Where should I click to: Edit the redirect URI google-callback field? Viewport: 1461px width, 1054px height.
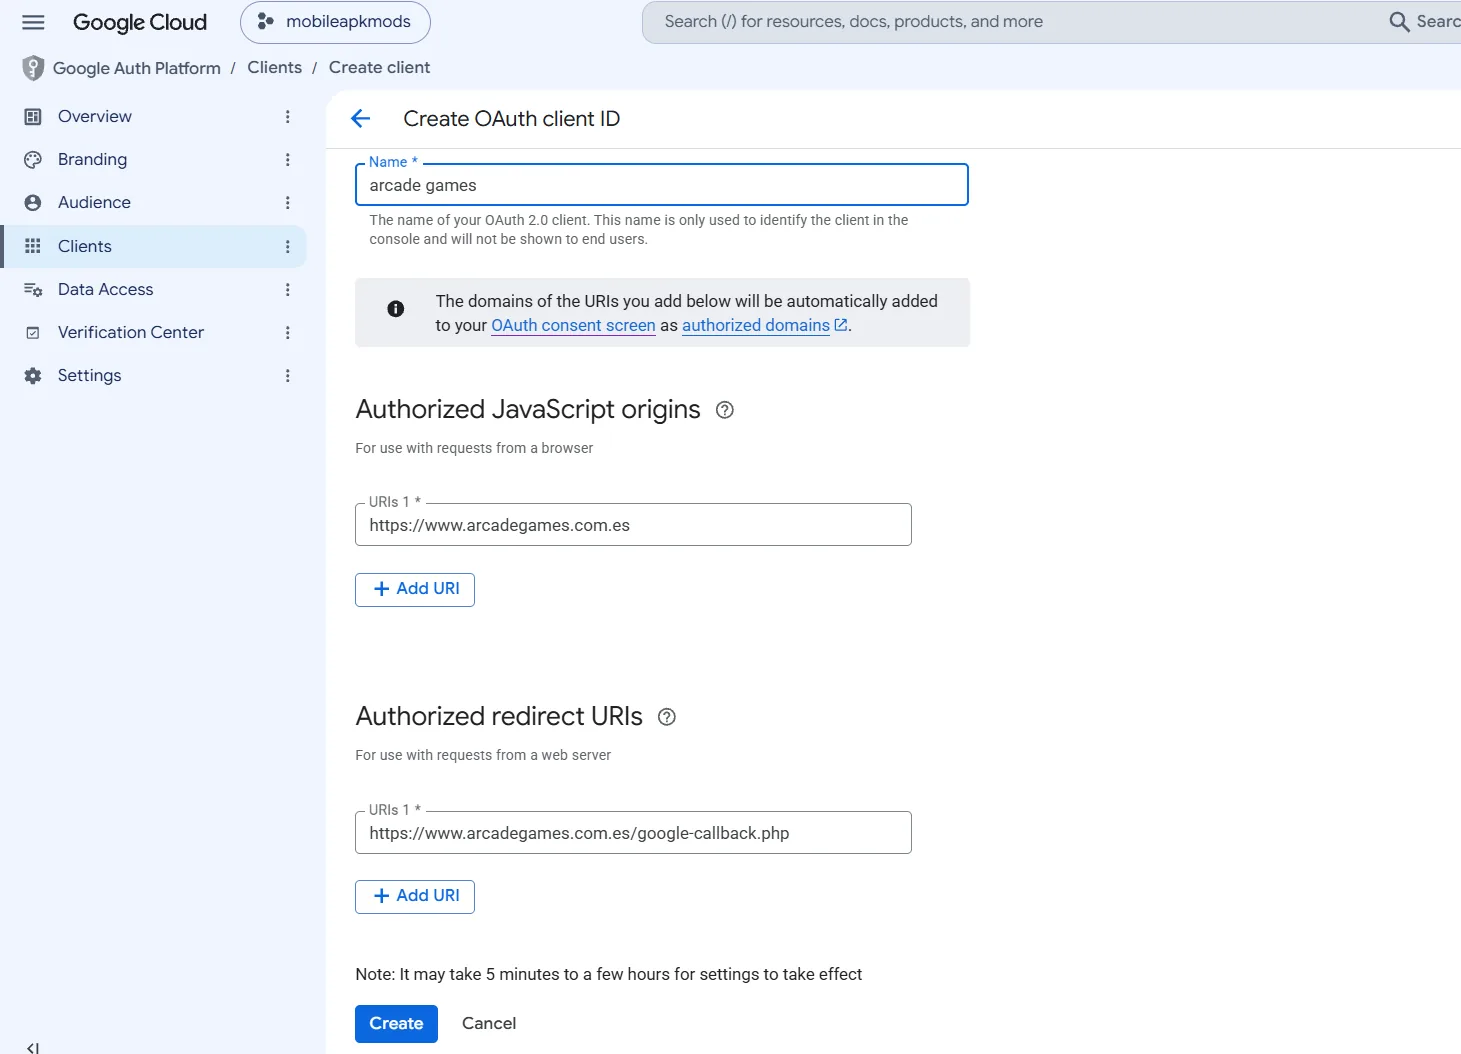coord(633,833)
